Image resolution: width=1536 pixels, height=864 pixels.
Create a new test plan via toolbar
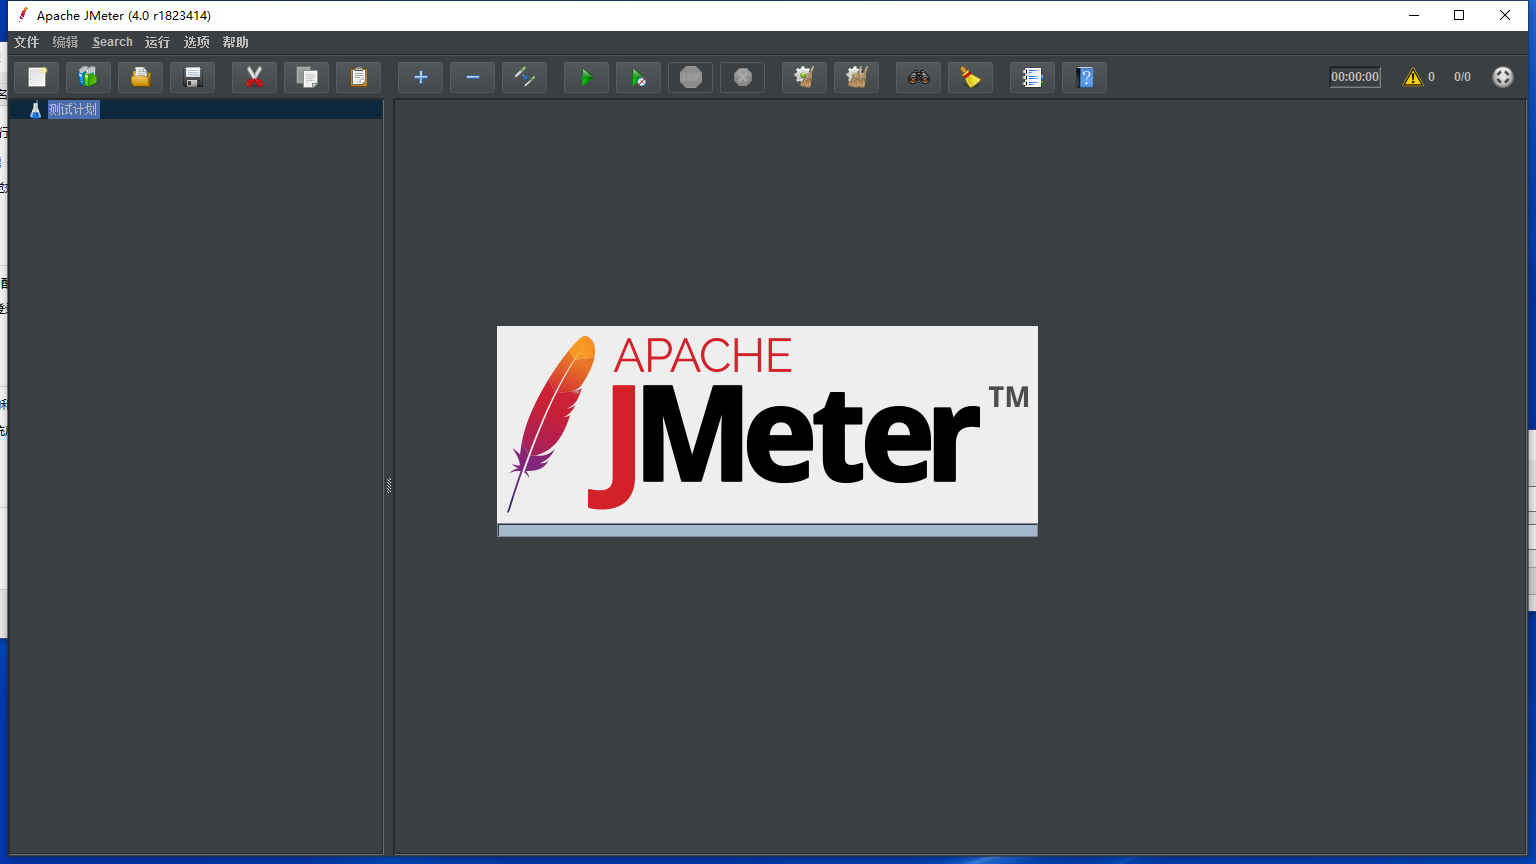pos(37,77)
